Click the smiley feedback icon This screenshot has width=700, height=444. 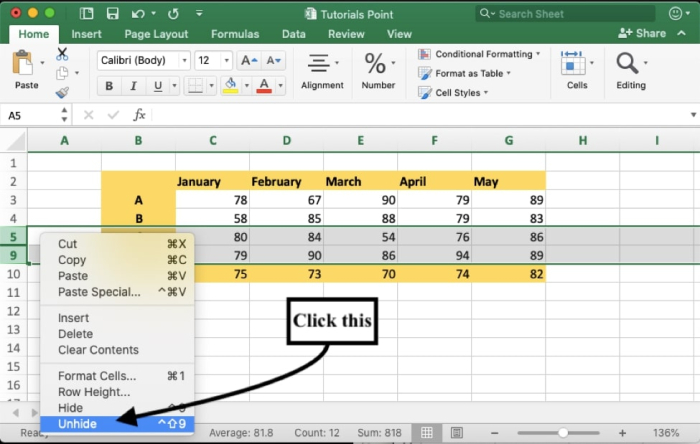(675, 13)
